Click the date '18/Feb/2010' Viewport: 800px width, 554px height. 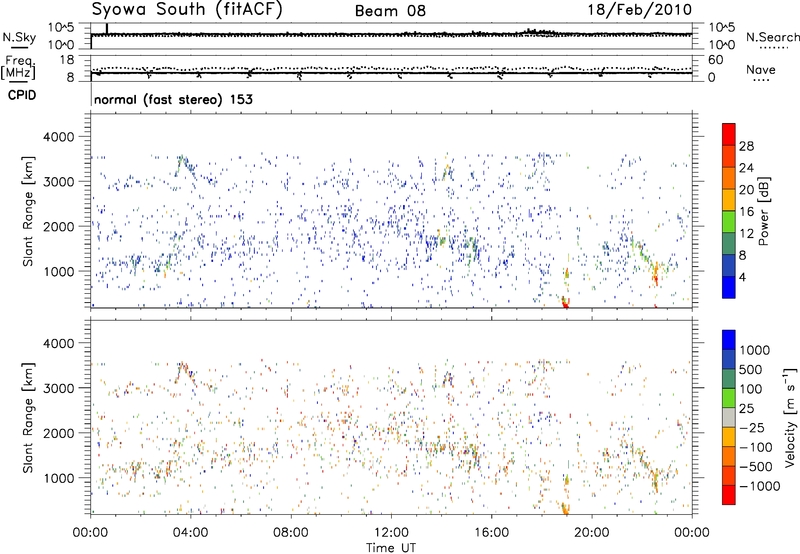click(640, 10)
